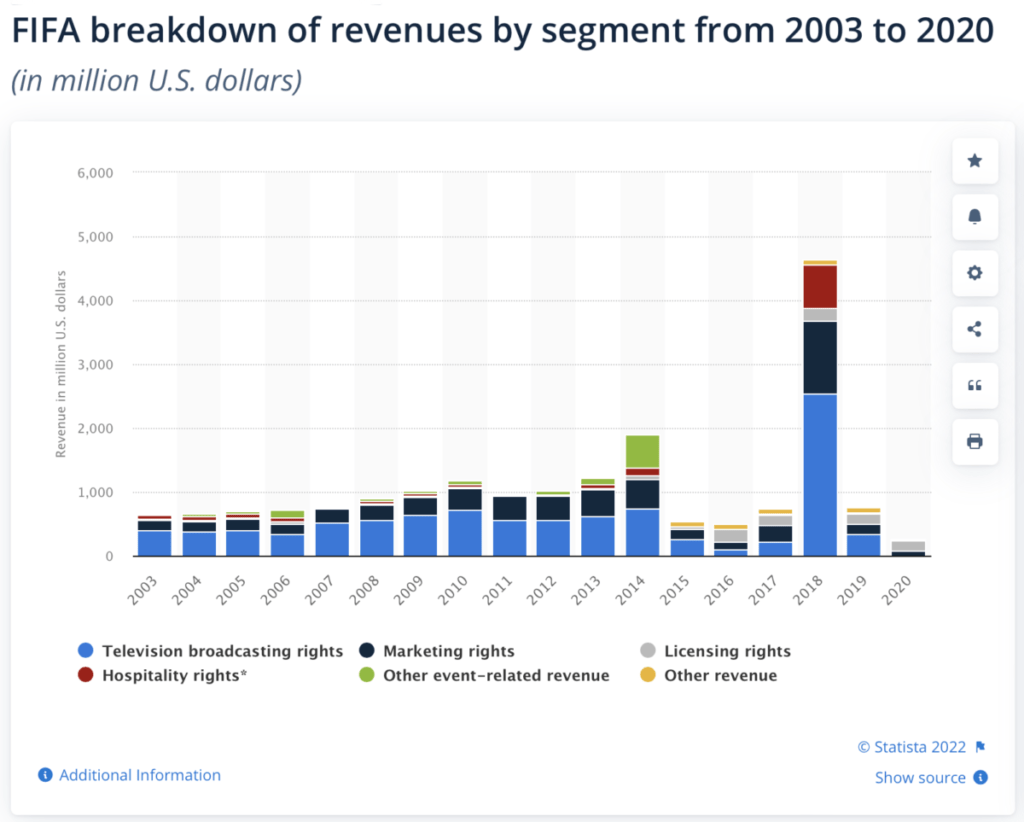Click the yellow Other revenue legend dot

click(648, 674)
